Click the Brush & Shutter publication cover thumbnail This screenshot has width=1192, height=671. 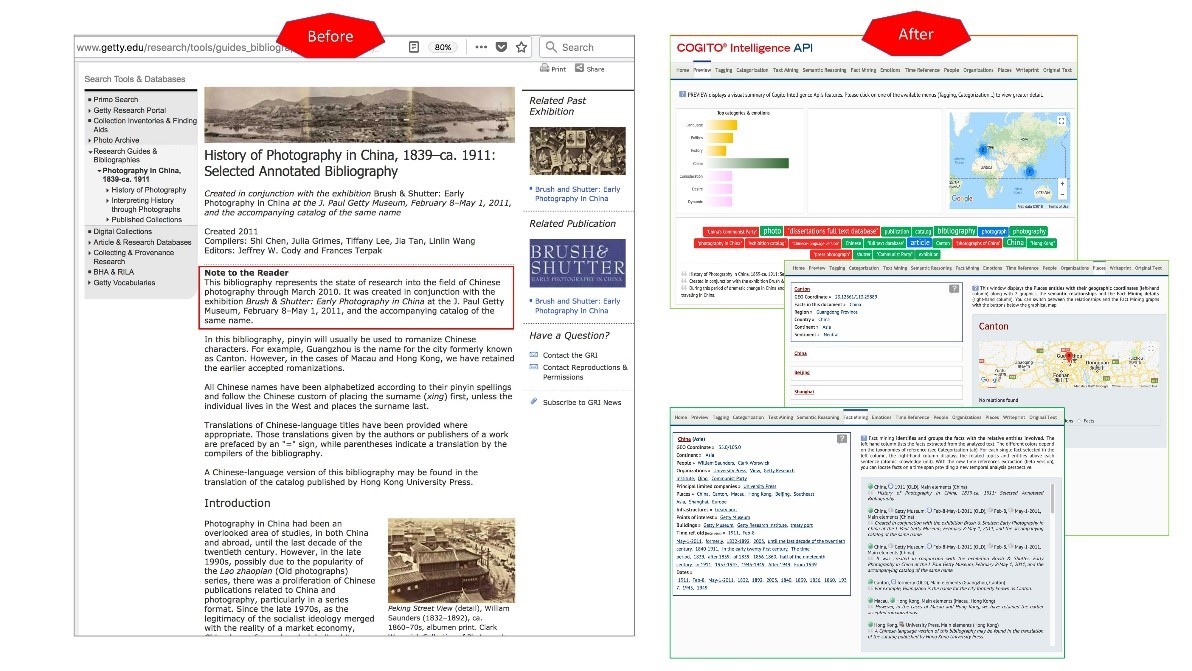pos(577,264)
